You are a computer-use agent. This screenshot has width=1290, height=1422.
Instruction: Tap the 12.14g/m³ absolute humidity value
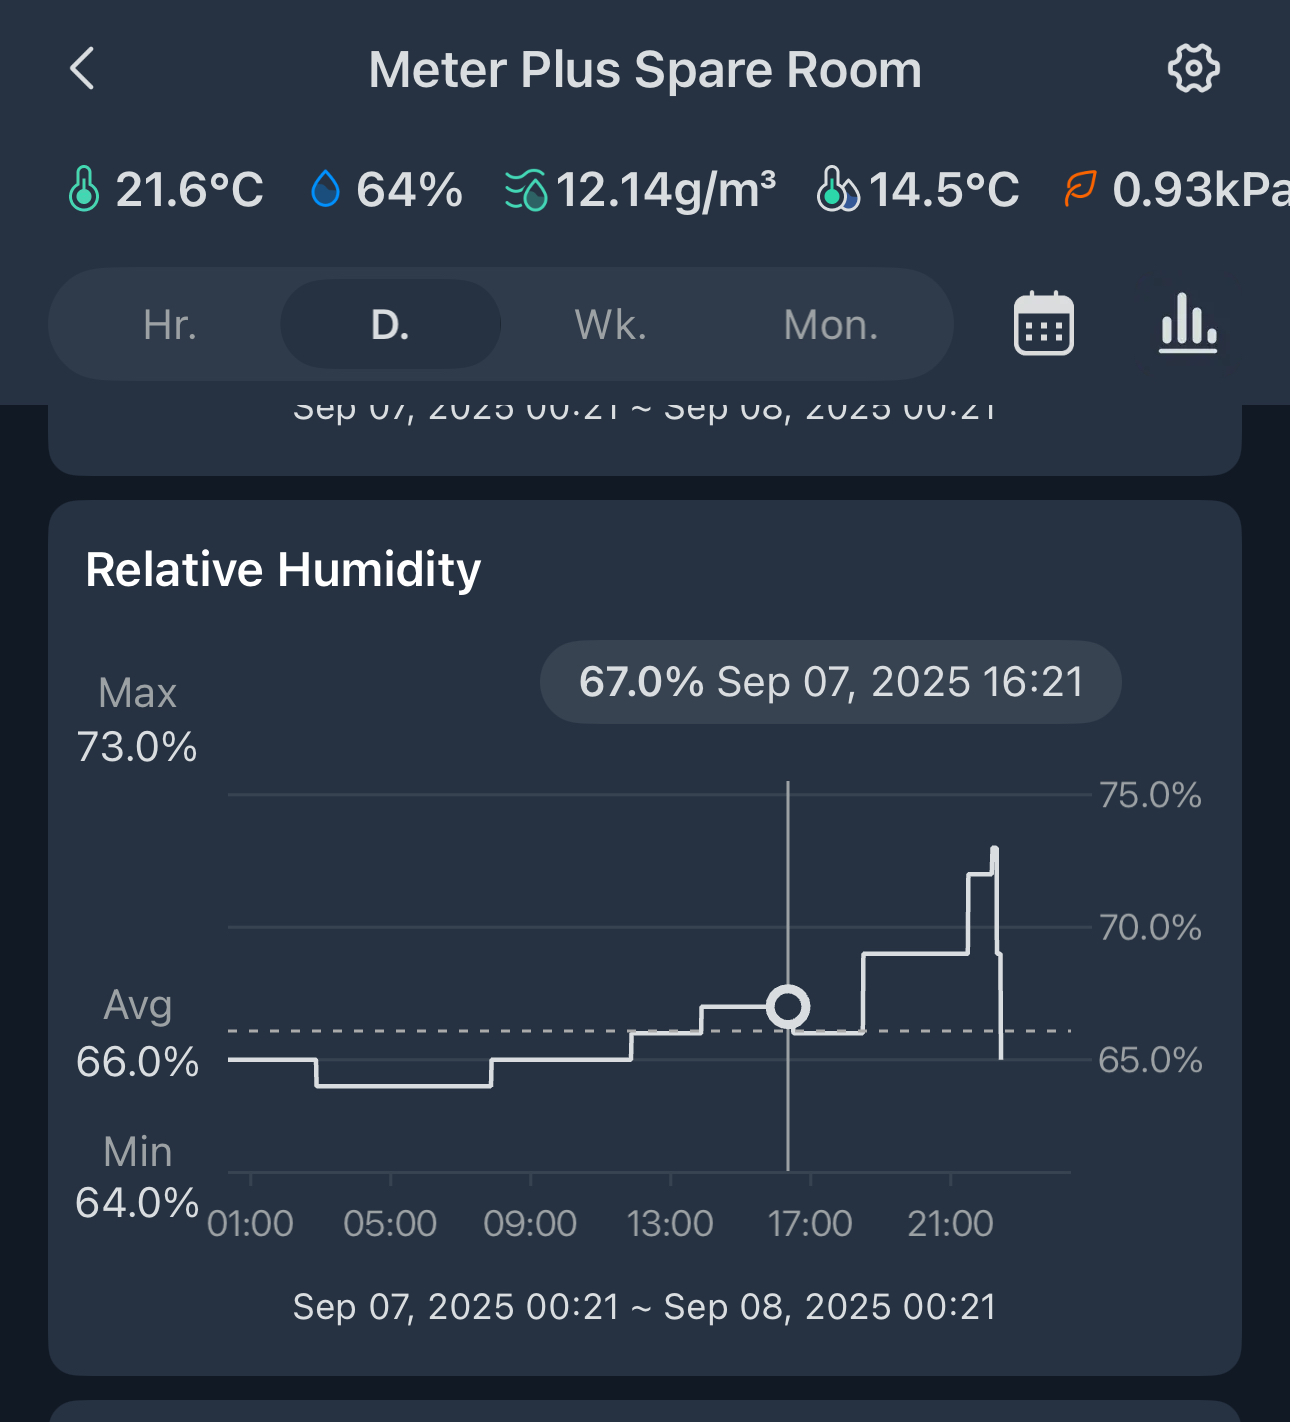point(665,189)
